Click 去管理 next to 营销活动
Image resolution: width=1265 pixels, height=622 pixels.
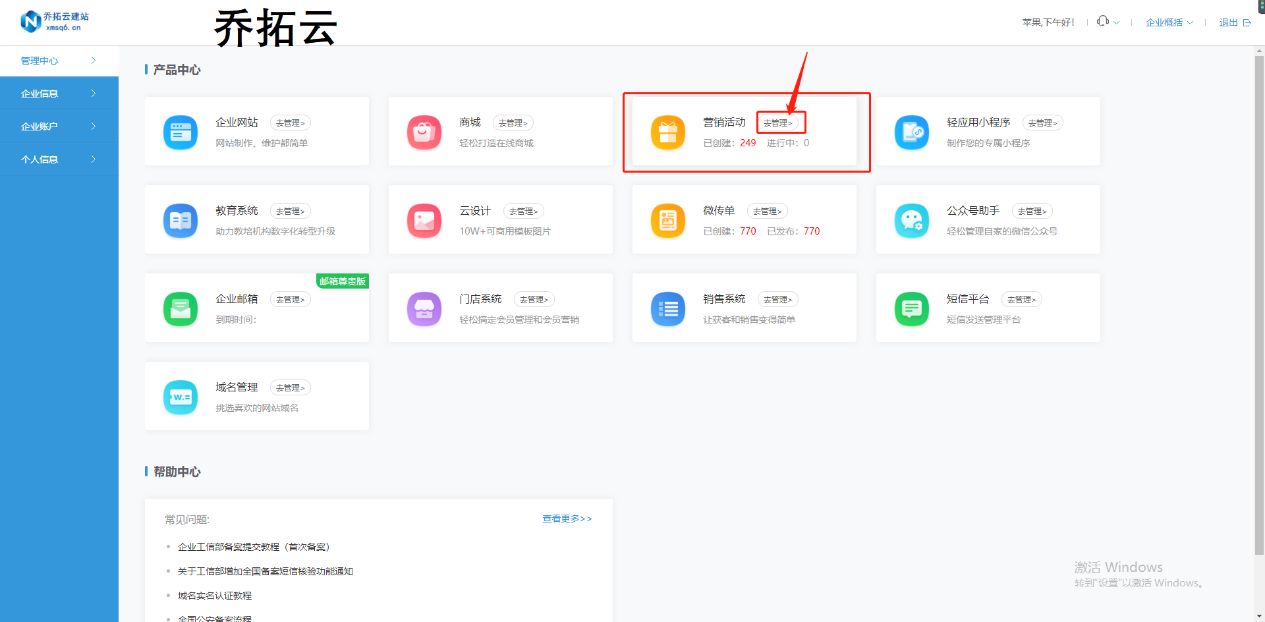click(x=780, y=123)
